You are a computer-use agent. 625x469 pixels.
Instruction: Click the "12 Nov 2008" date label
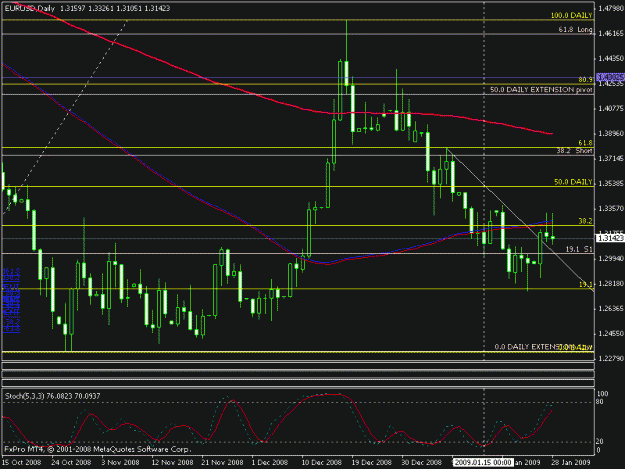point(172,463)
